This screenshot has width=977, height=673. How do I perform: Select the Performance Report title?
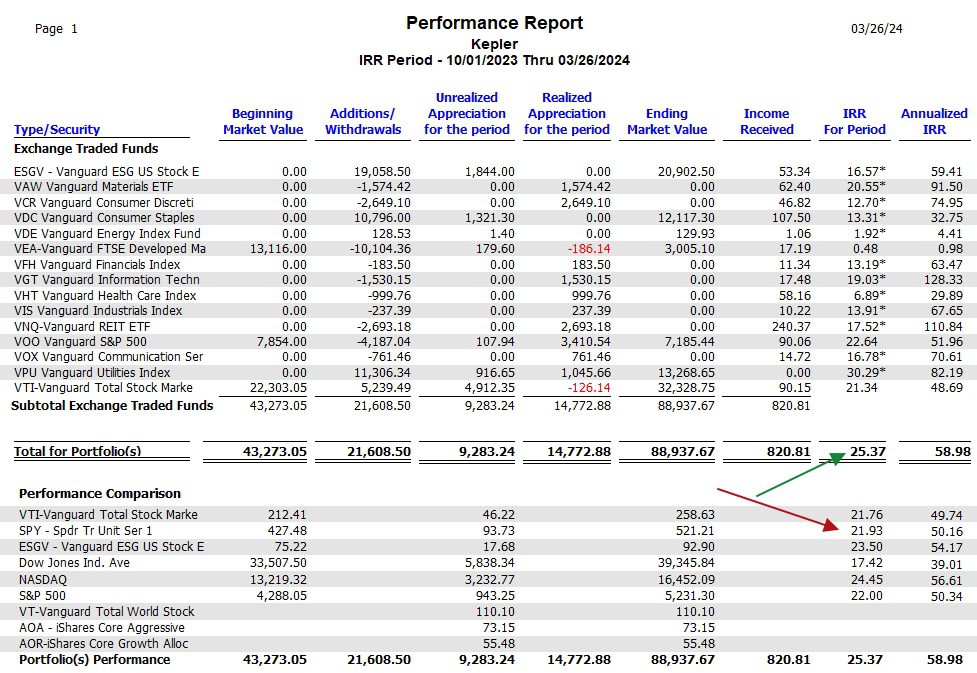[494, 23]
